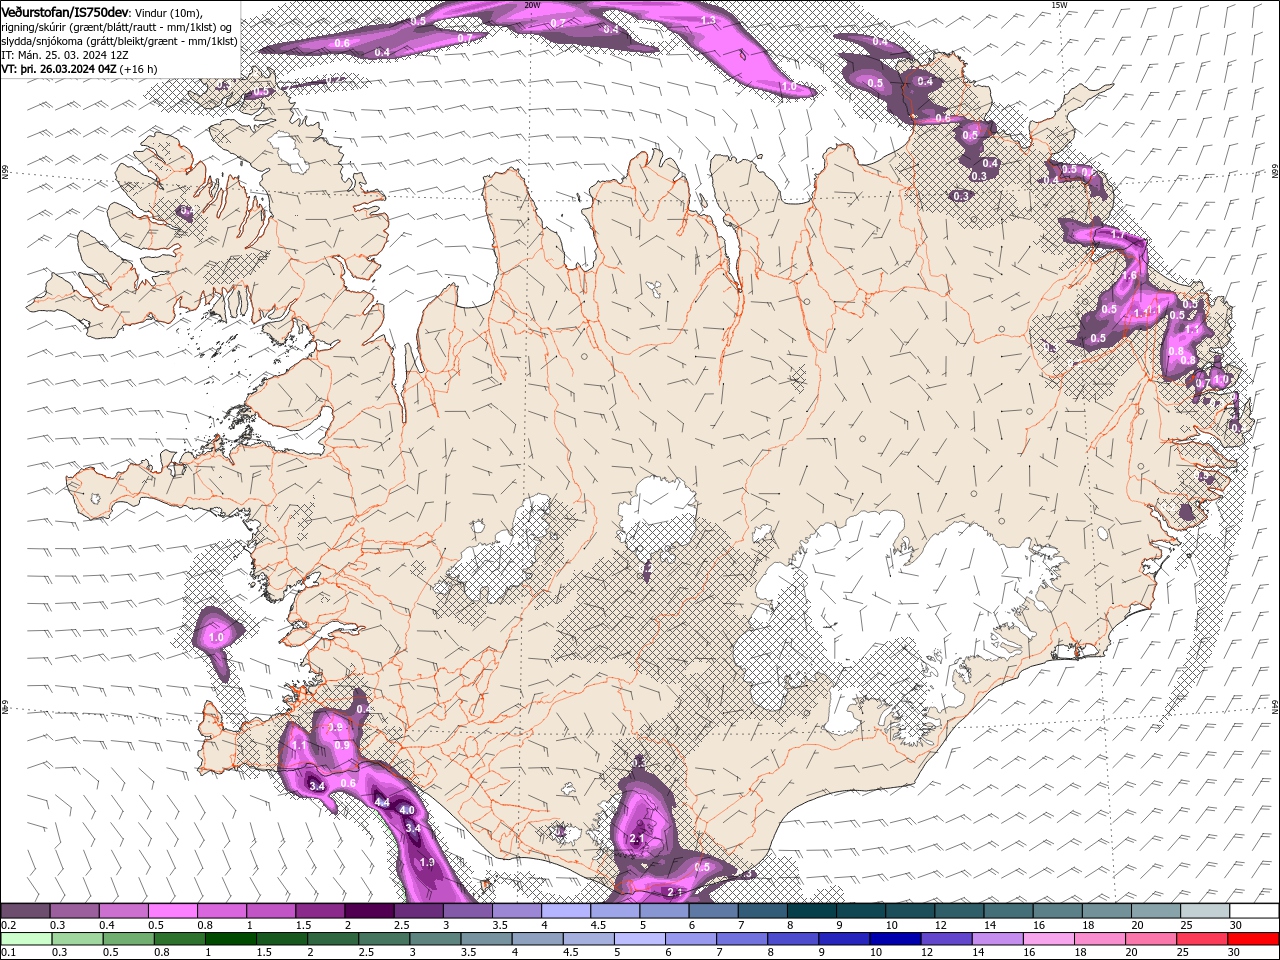Pick upper legend swatch between 14 and 16
The image size is (1280, 960).
pos(1009,911)
